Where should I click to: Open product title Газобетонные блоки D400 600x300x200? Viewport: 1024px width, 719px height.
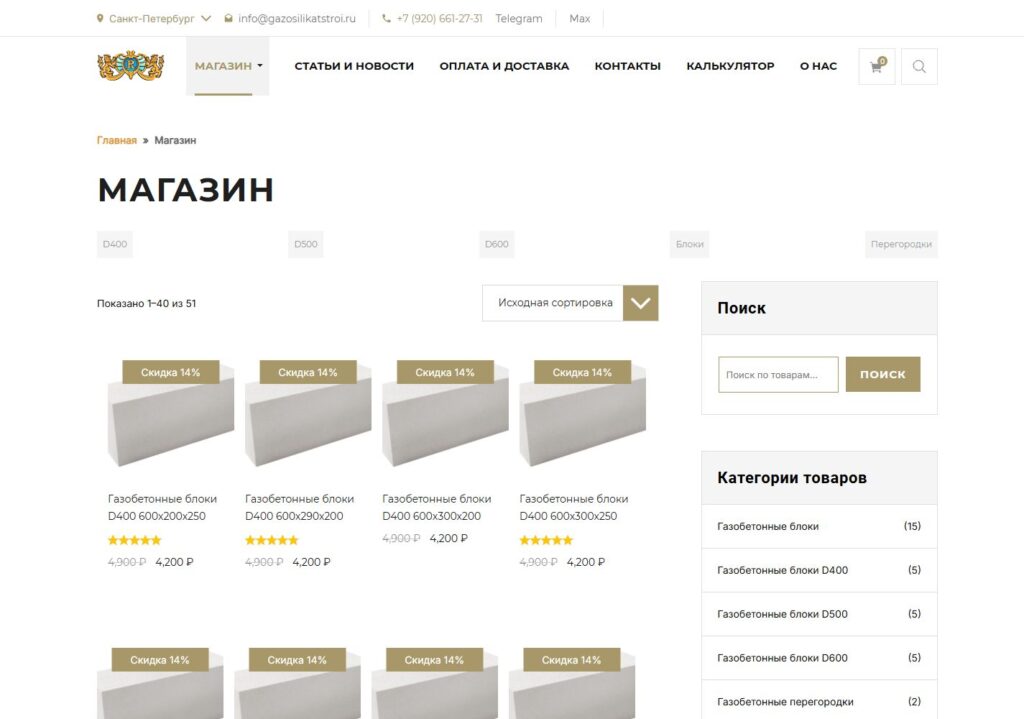437,507
